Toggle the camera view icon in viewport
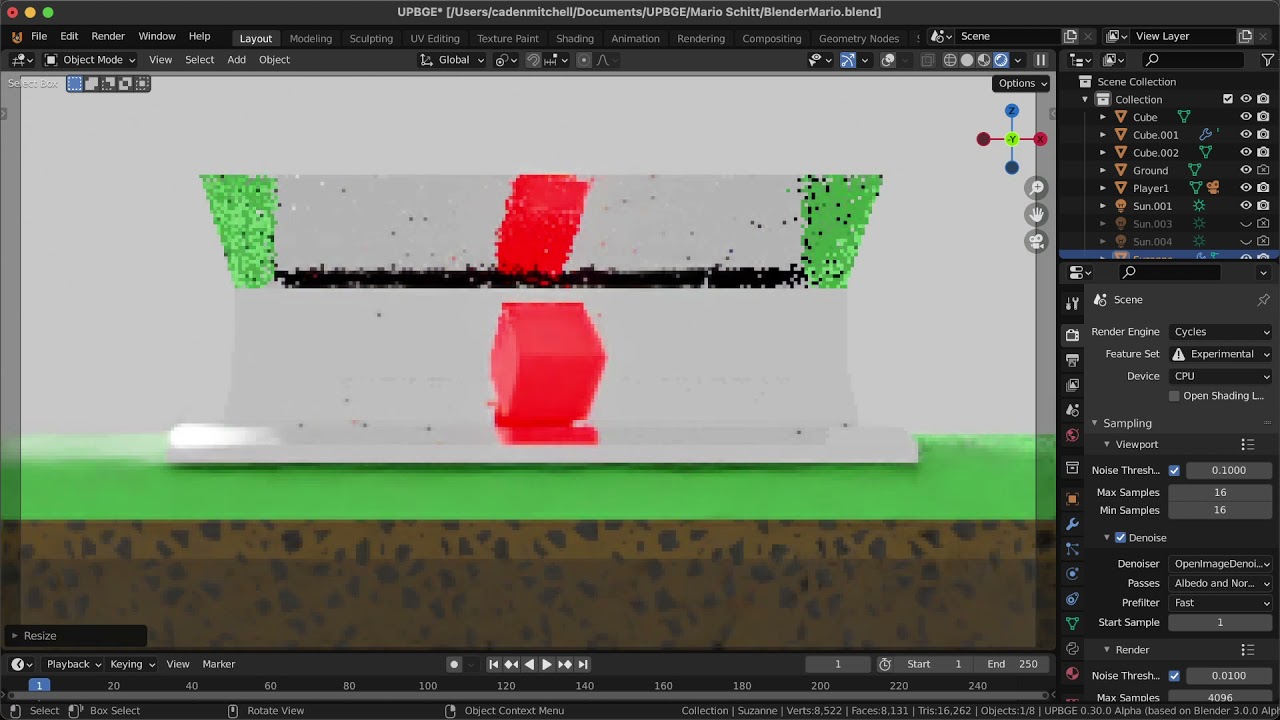The width and height of the screenshot is (1280, 720). point(1037,241)
